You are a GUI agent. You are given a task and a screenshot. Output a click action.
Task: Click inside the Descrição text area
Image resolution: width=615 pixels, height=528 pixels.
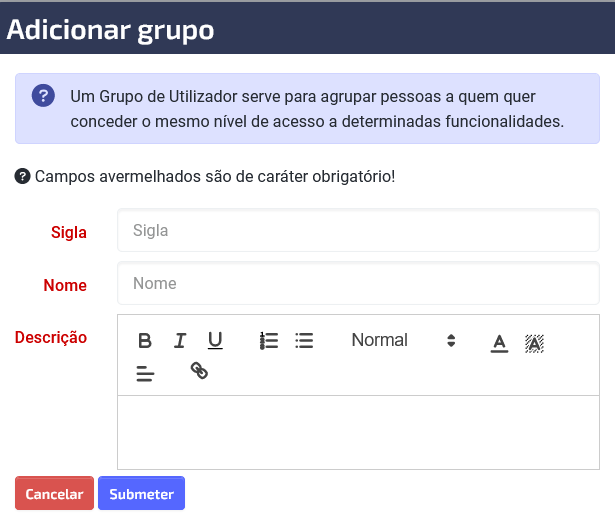pos(358,432)
